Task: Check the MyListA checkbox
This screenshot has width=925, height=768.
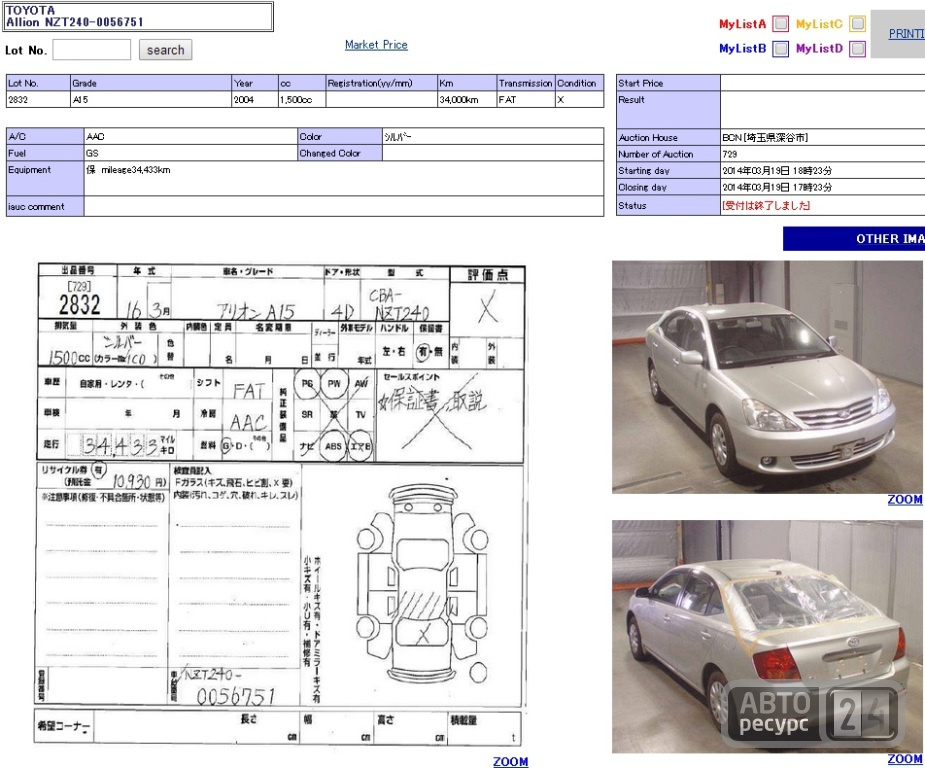Action: tap(780, 24)
